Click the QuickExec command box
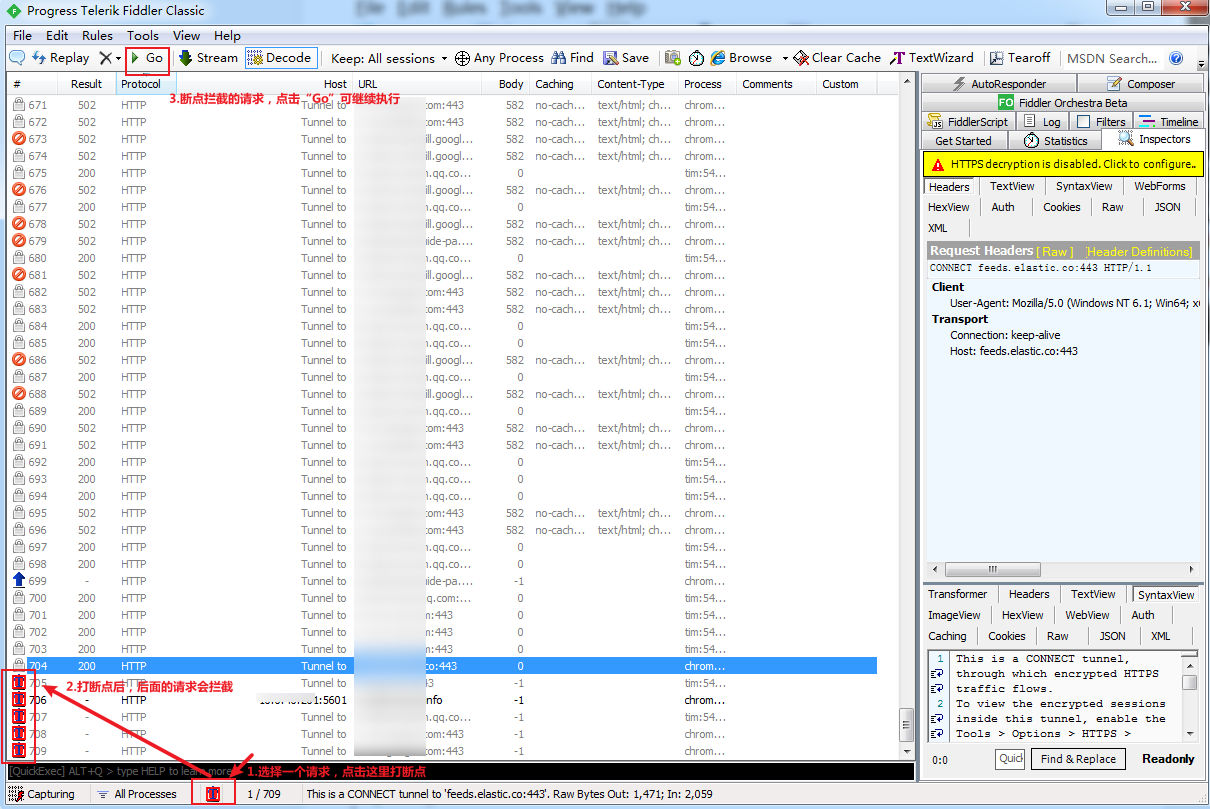This screenshot has width=1210, height=809. pos(460,772)
